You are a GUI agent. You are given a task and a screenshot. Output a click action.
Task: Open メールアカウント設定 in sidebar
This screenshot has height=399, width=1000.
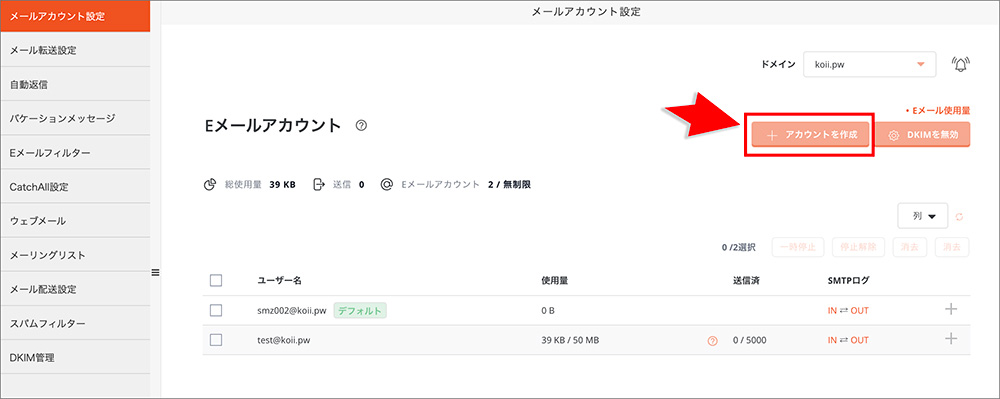pos(75,17)
